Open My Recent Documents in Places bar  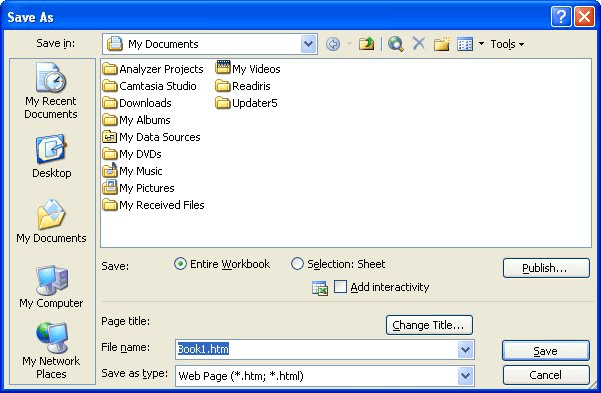51,91
